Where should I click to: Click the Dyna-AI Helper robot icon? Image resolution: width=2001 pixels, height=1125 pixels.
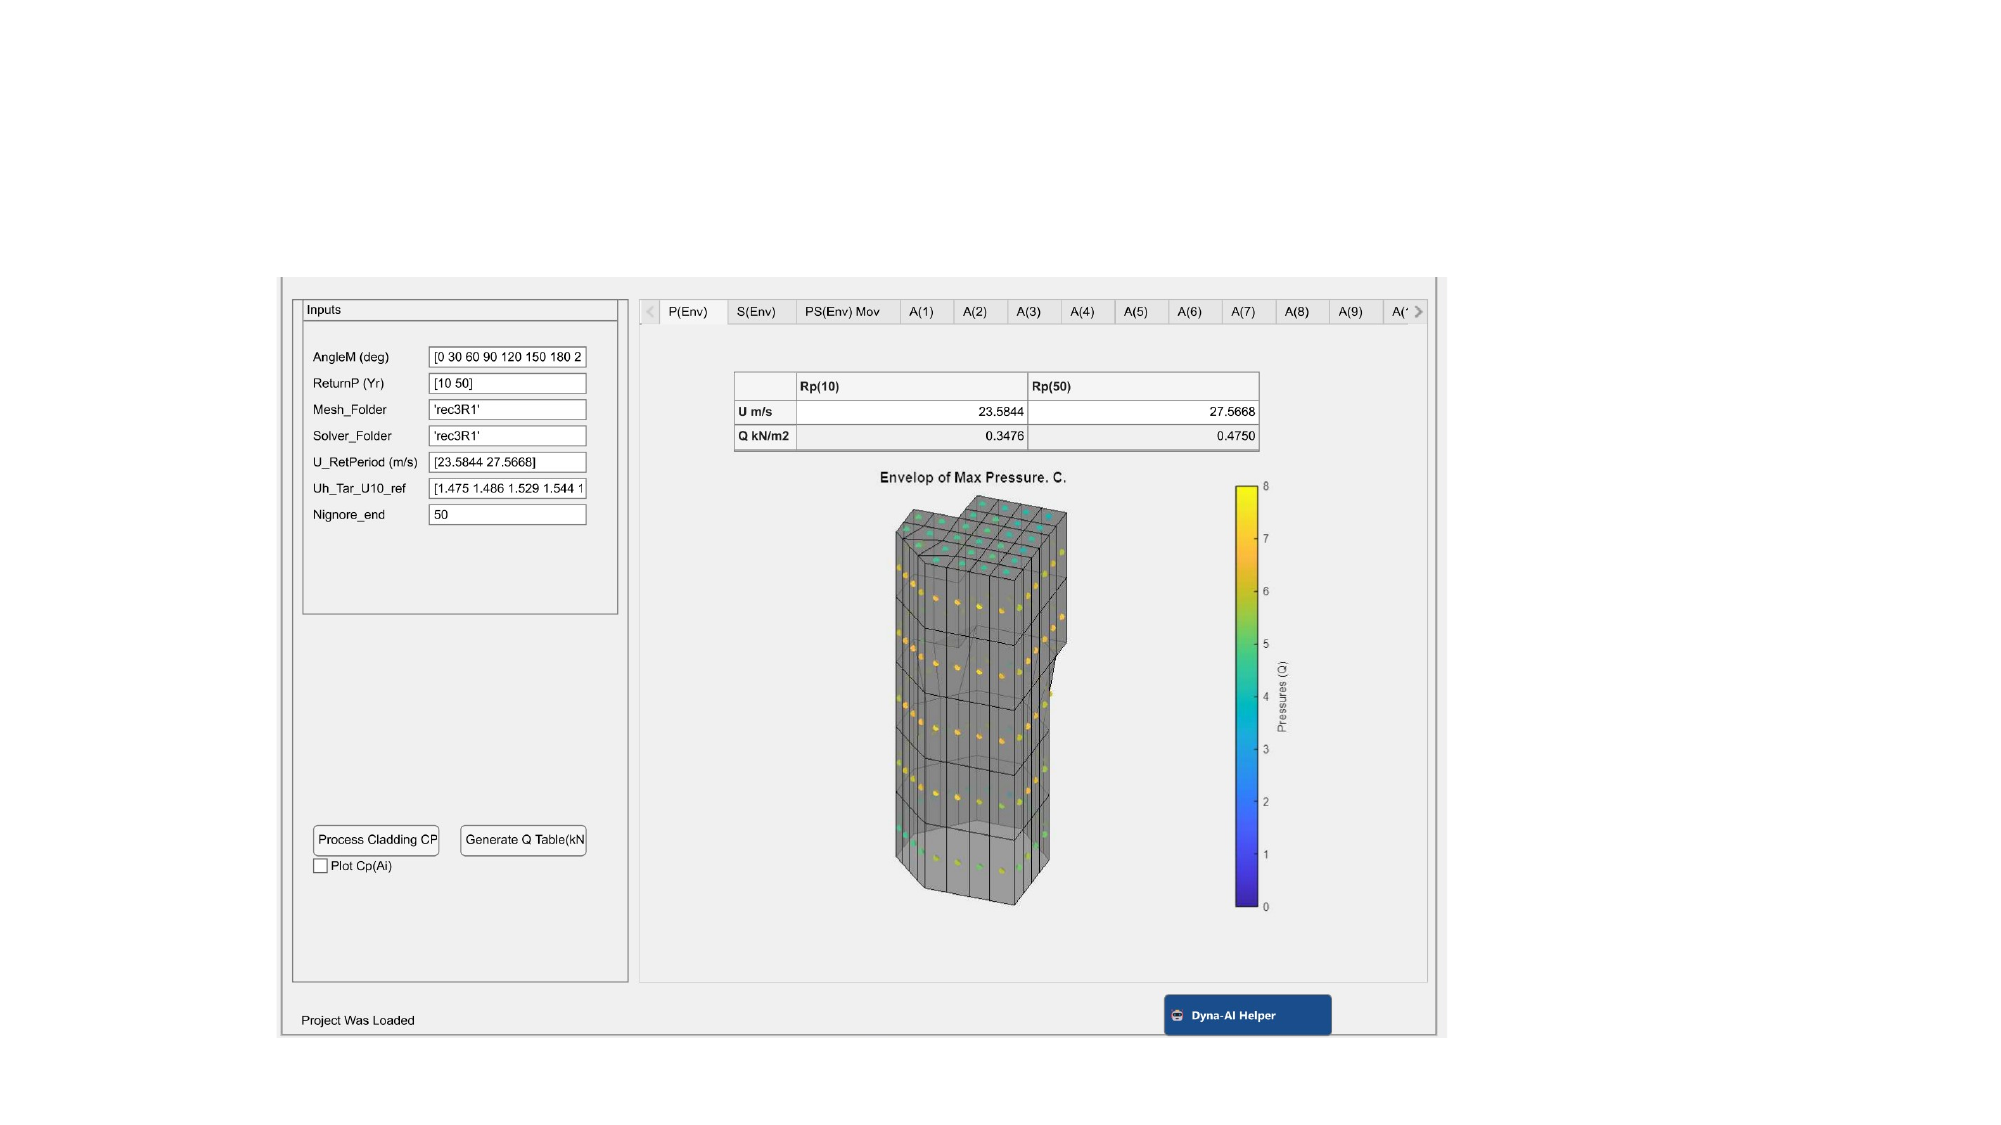(x=1177, y=1015)
